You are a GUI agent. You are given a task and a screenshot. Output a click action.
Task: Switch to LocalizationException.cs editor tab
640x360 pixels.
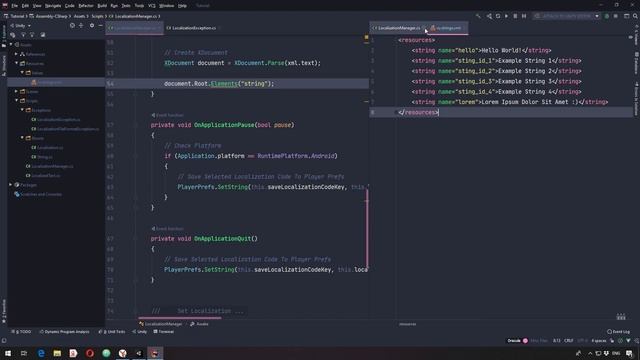tap(193, 28)
